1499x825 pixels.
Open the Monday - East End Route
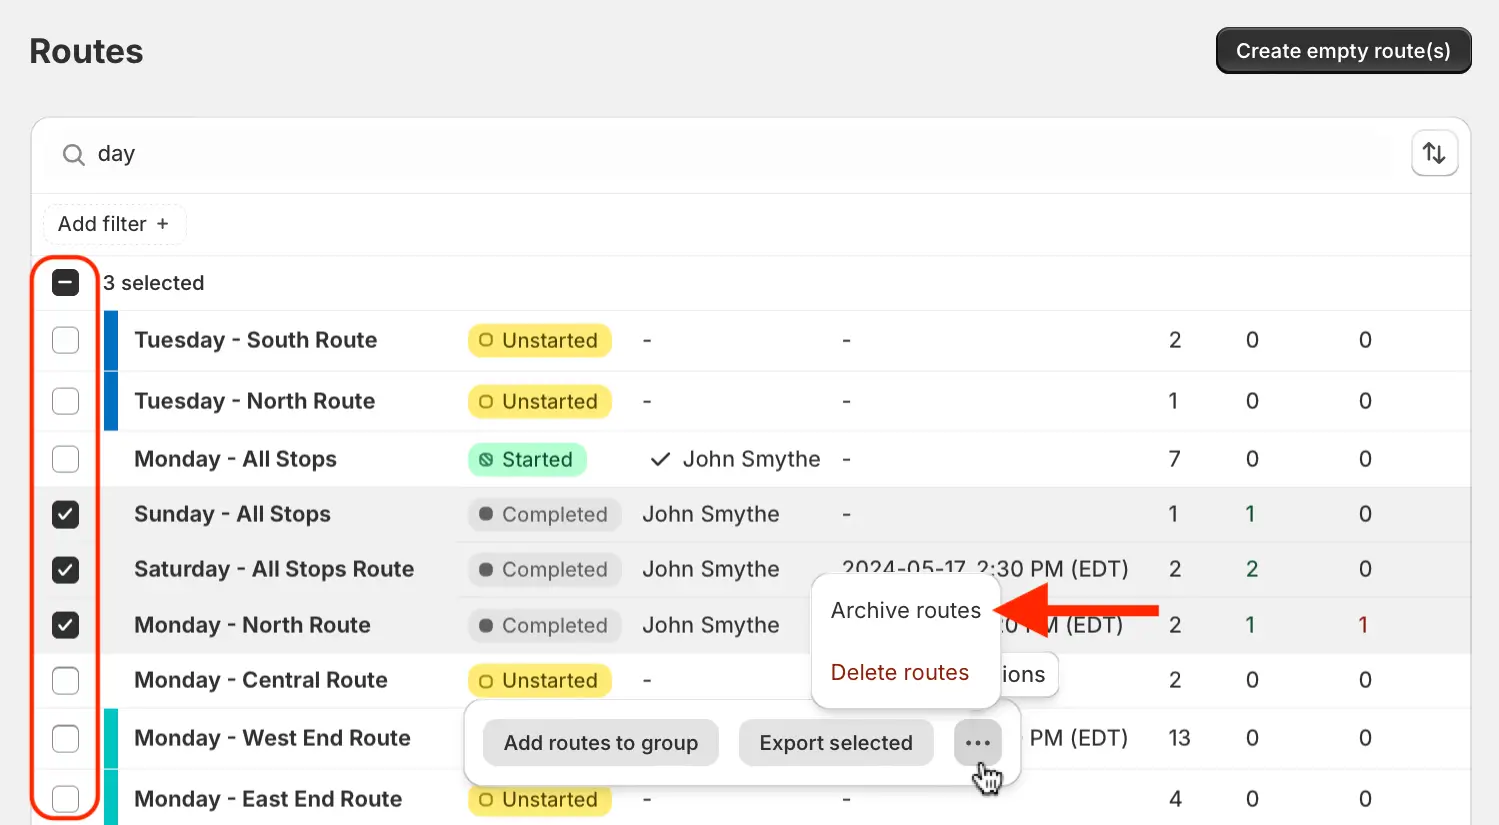pyautogui.click(x=268, y=799)
